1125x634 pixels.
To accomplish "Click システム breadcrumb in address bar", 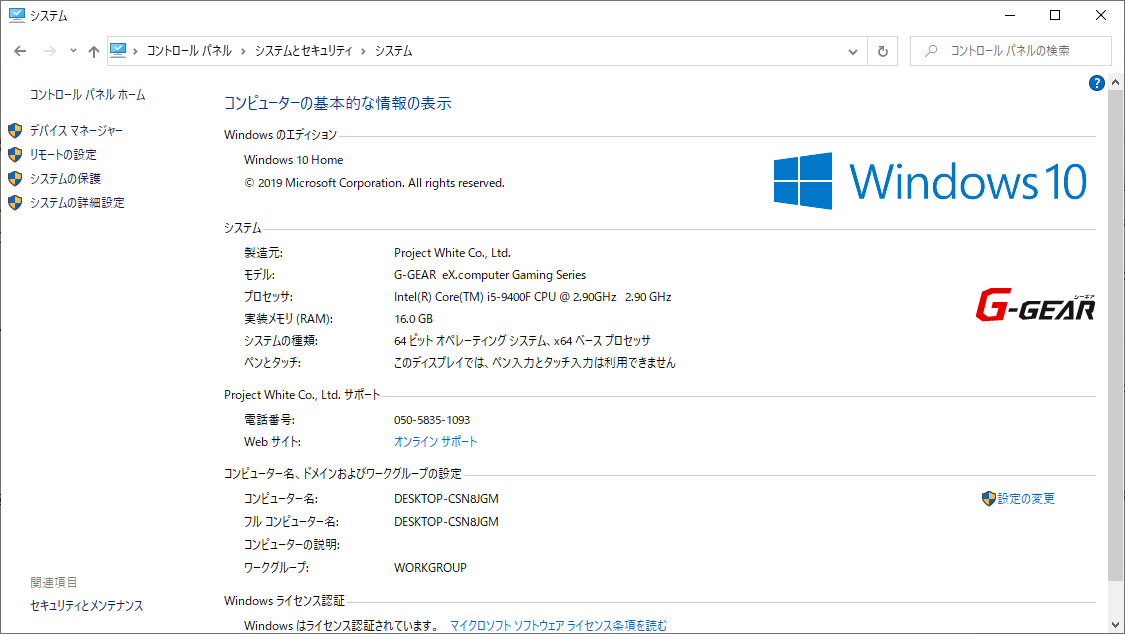I will (393, 51).
